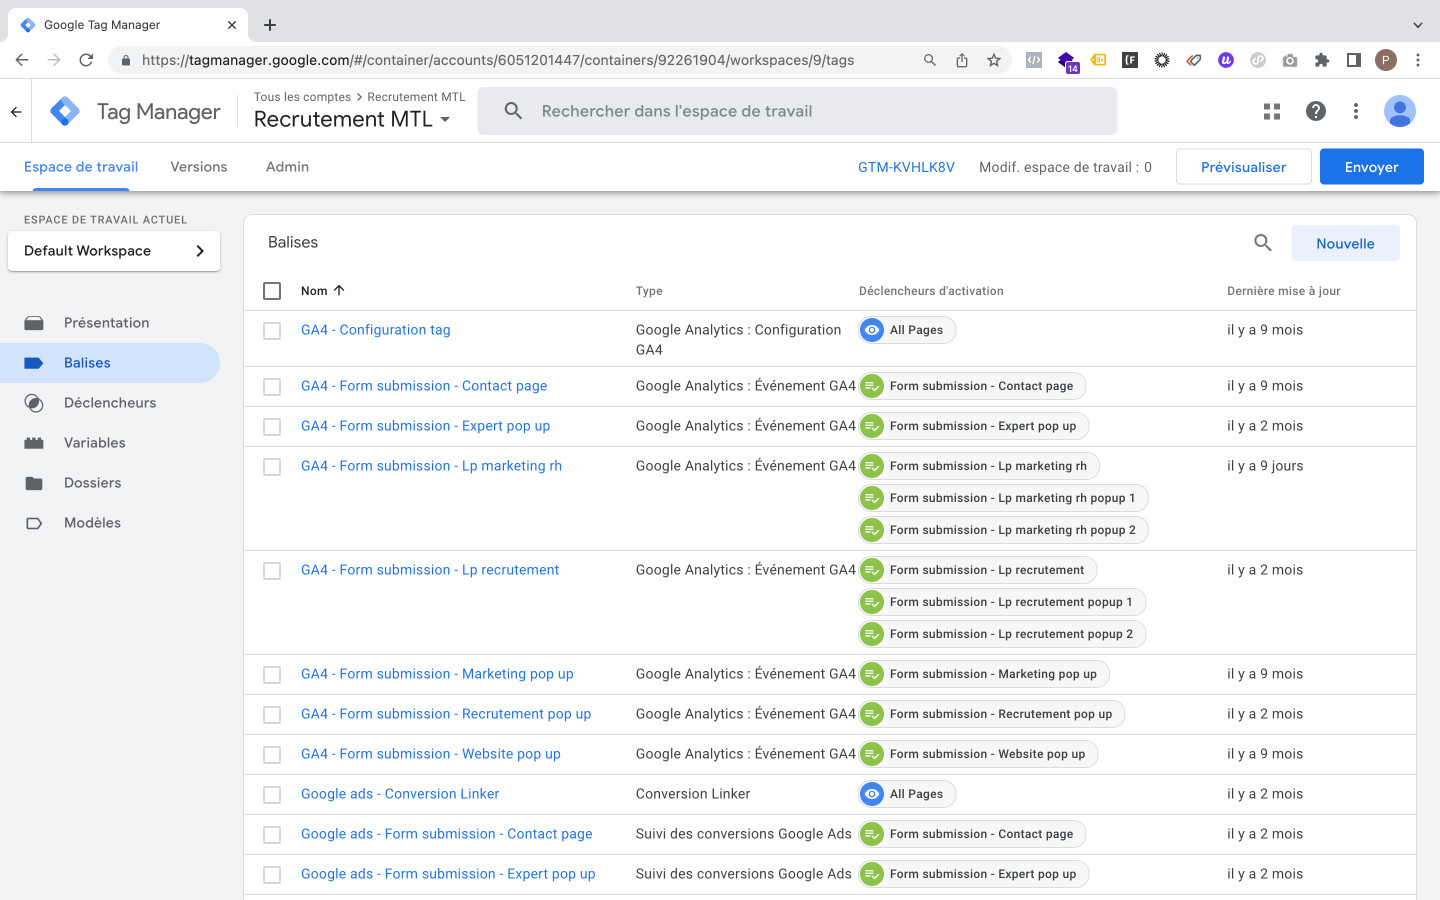Click the Chrome profile avatar P

pos(1386,60)
